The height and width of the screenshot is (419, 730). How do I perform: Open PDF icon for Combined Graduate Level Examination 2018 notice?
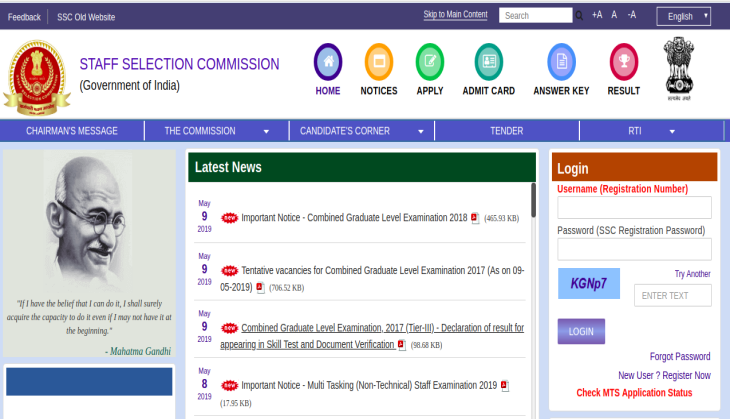475,218
